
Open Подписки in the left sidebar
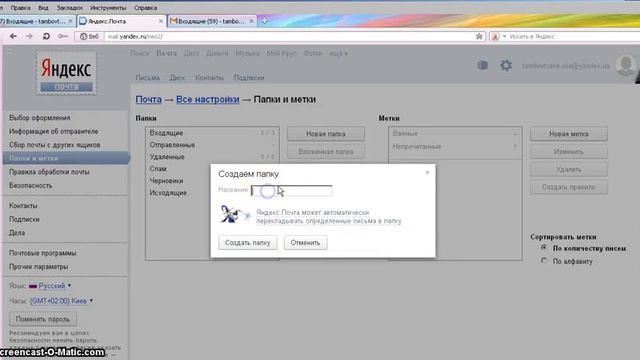click(24, 219)
